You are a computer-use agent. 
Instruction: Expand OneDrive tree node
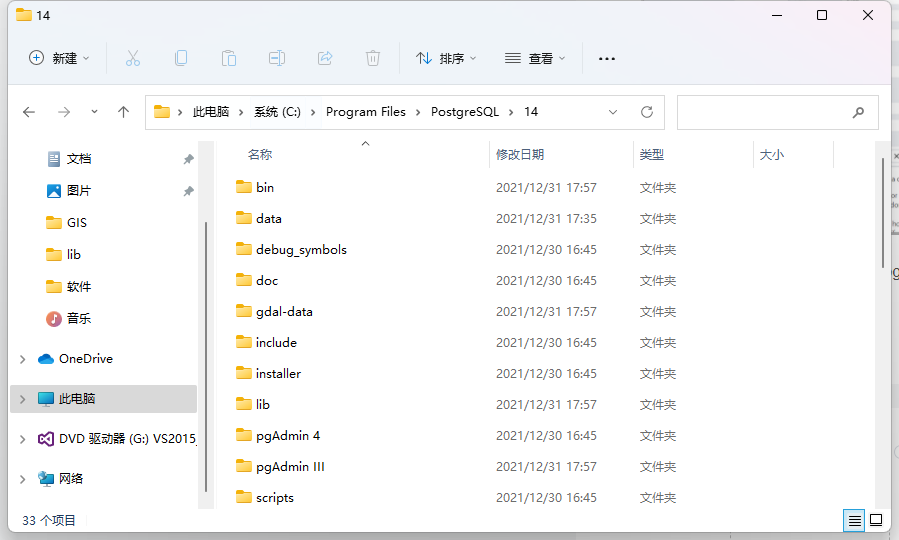(22, 359)
